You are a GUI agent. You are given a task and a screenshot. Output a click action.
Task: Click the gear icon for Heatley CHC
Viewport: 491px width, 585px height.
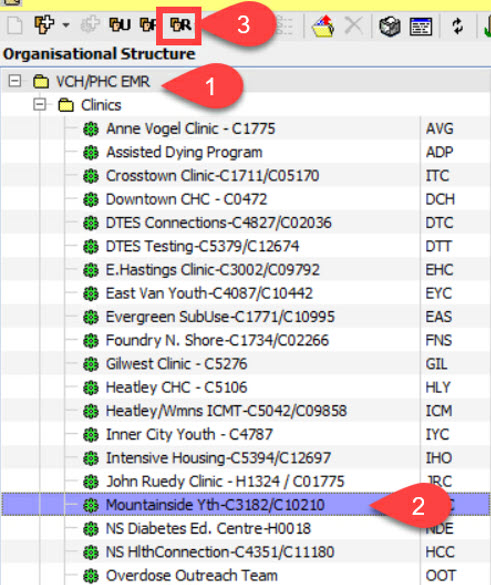click(91, 388)
